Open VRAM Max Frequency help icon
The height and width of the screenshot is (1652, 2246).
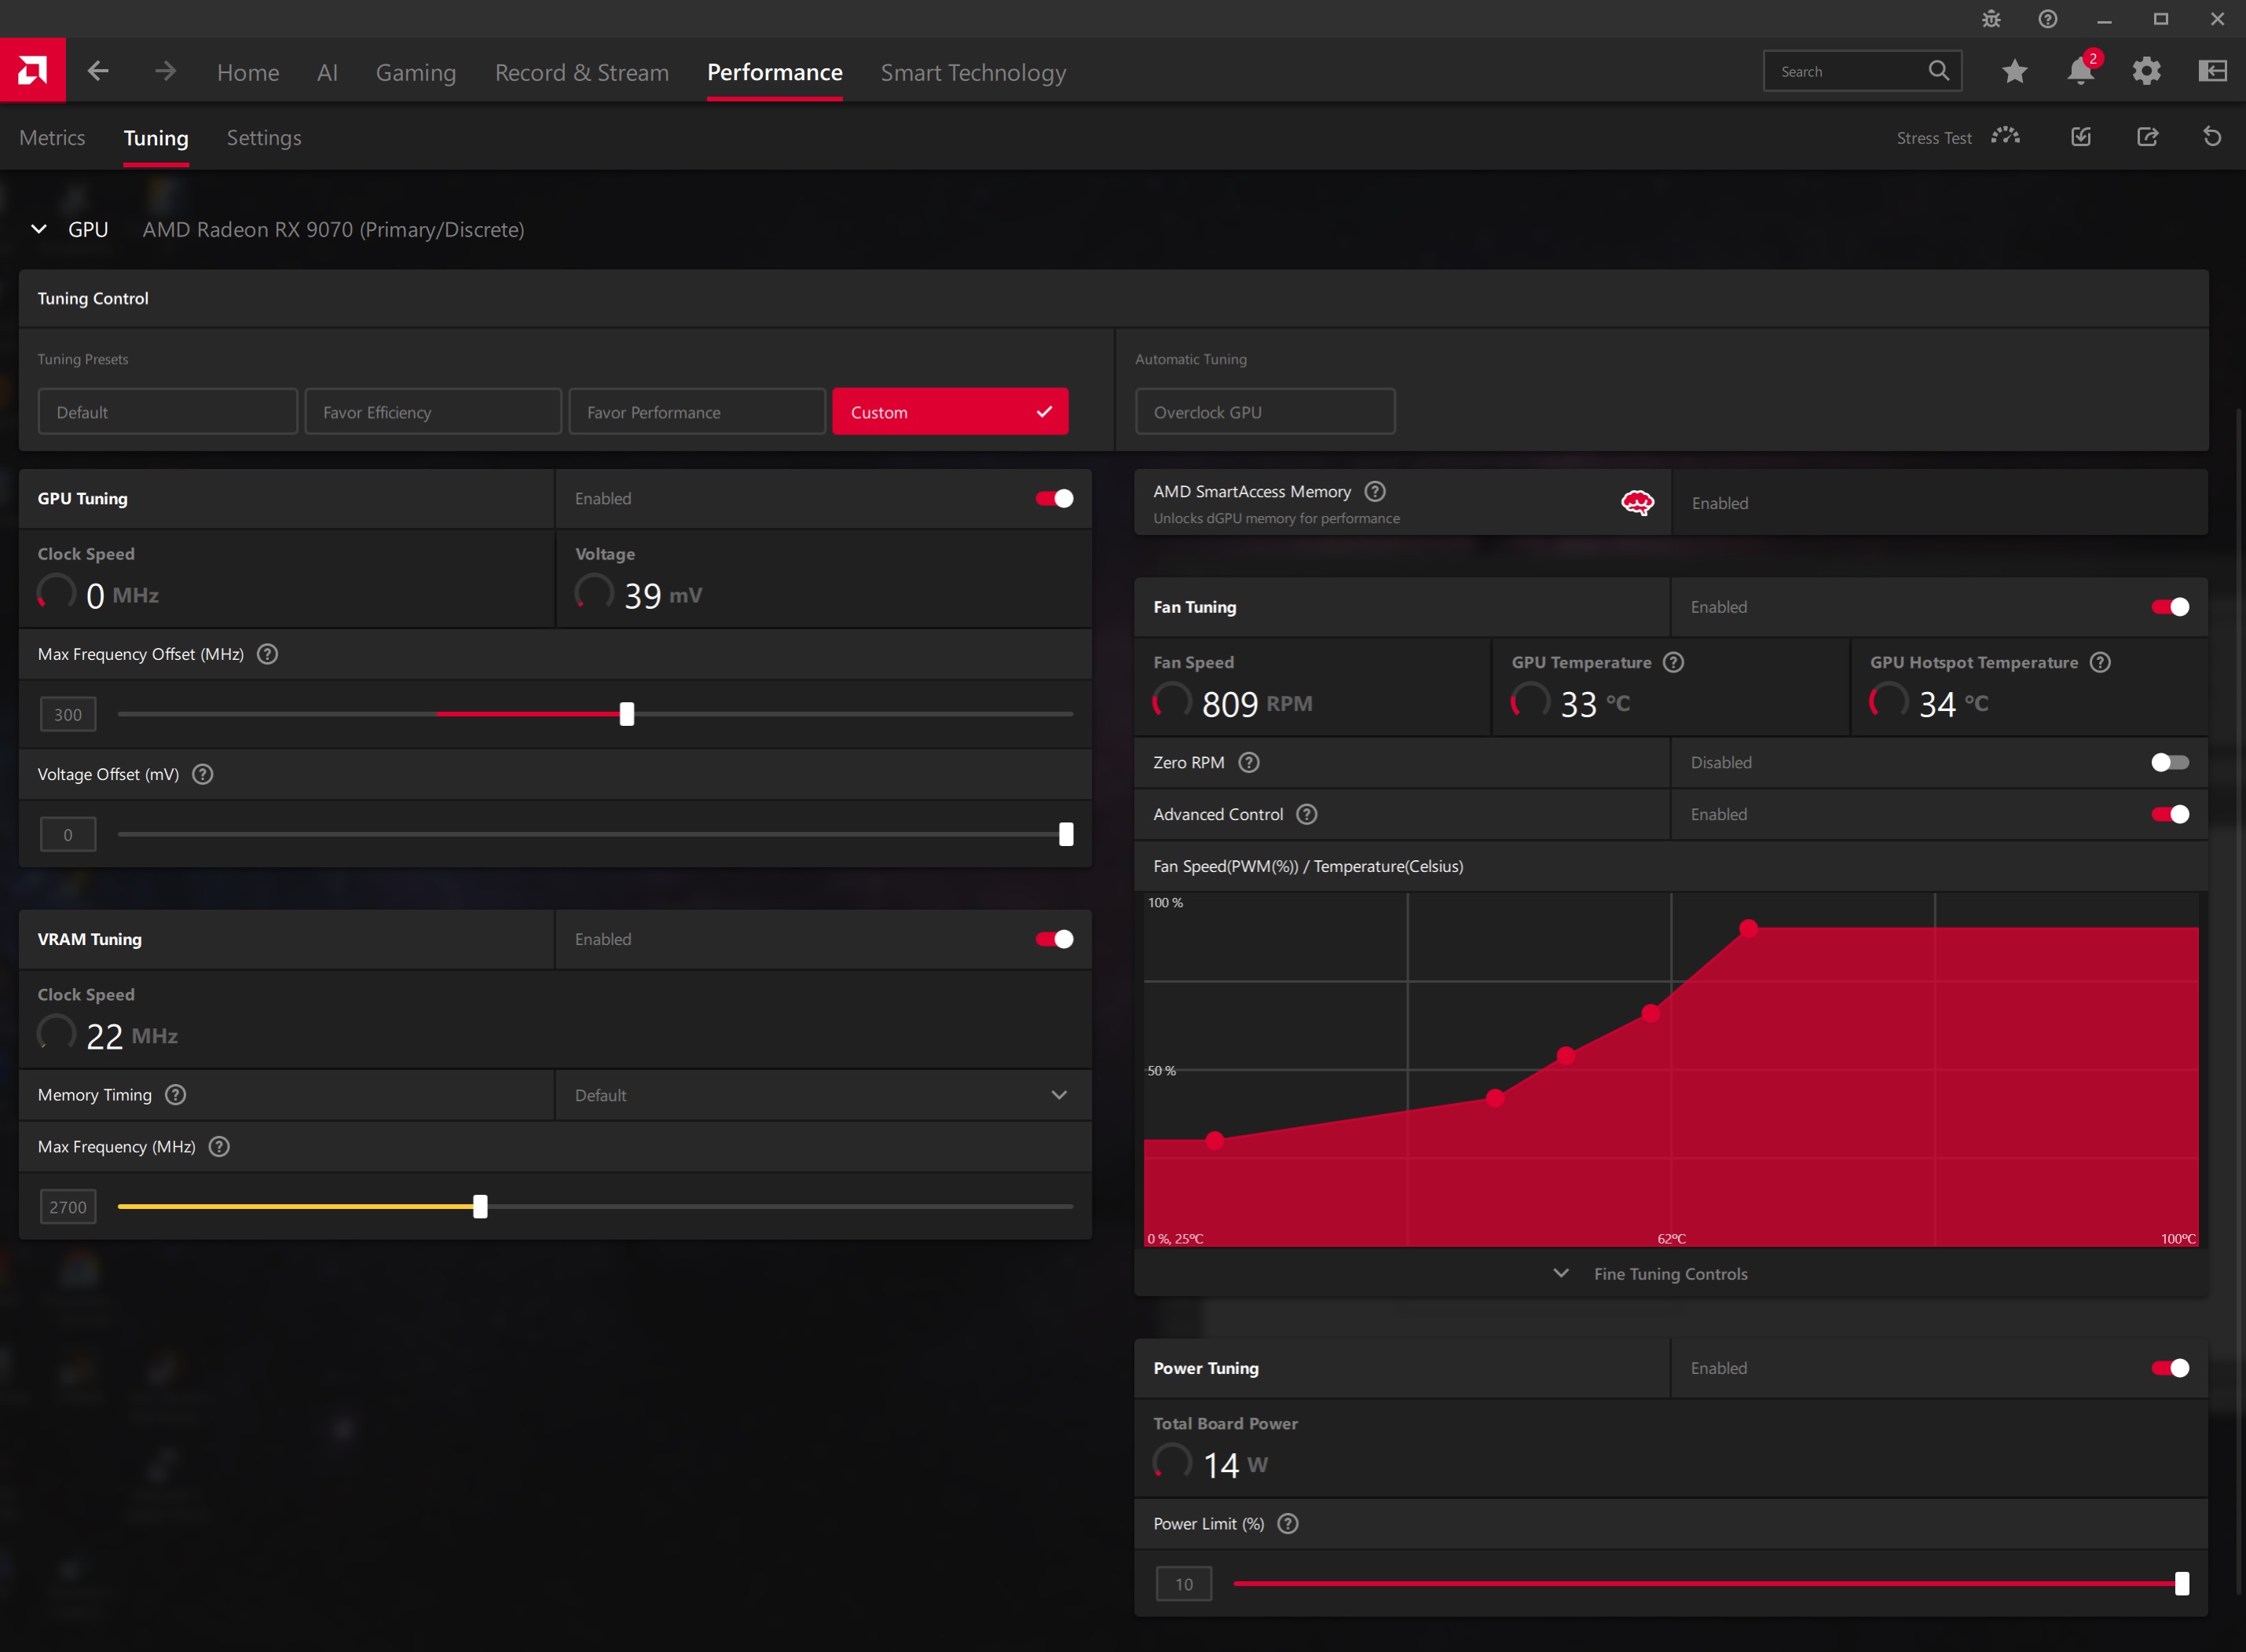click(x=219, y=1147)
